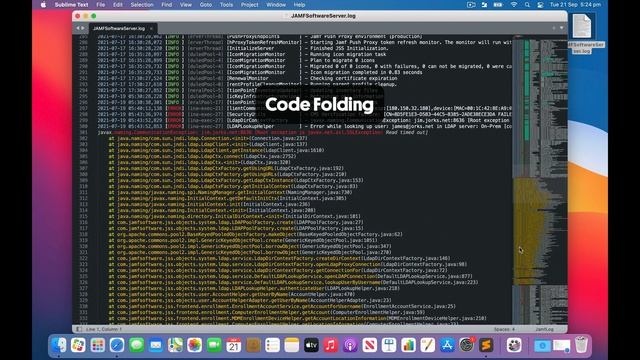Open Messages from the Dock

tap(136, 345)
